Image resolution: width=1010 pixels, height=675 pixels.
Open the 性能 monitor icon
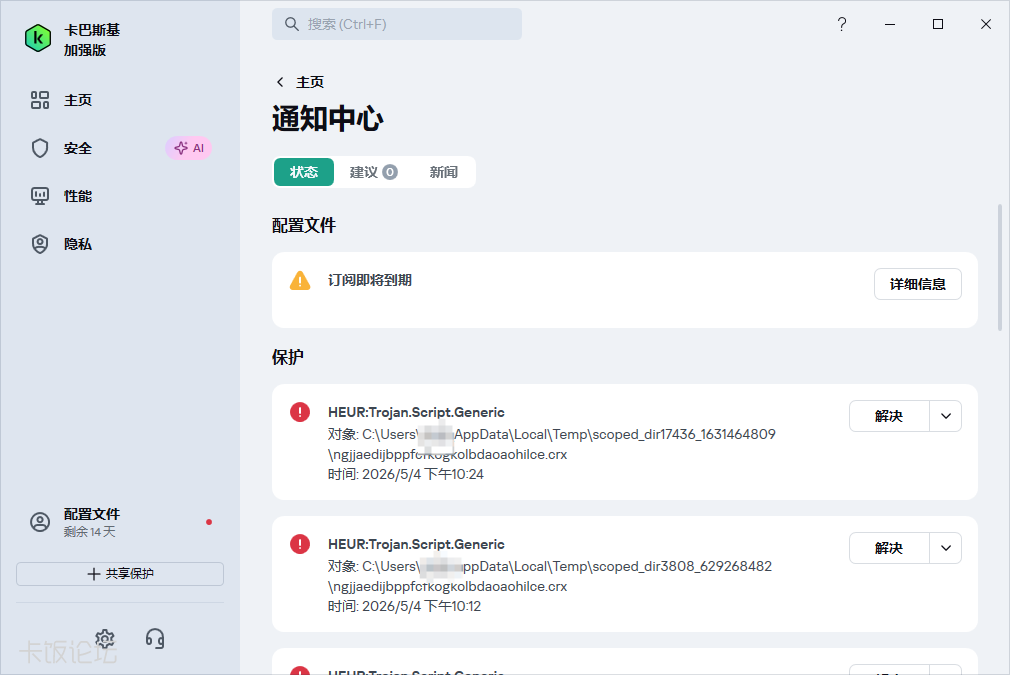pos(40,196)
